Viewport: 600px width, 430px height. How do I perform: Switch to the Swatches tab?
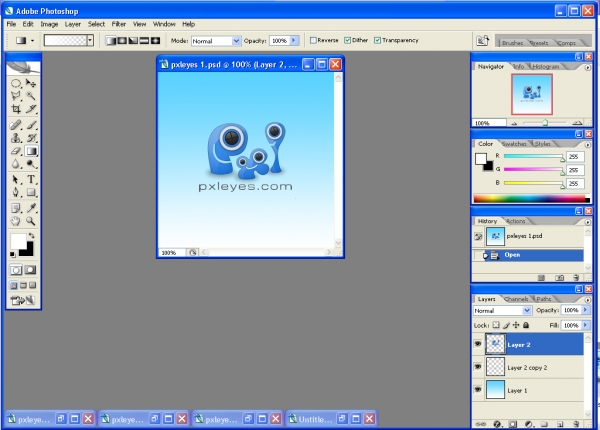514,144
